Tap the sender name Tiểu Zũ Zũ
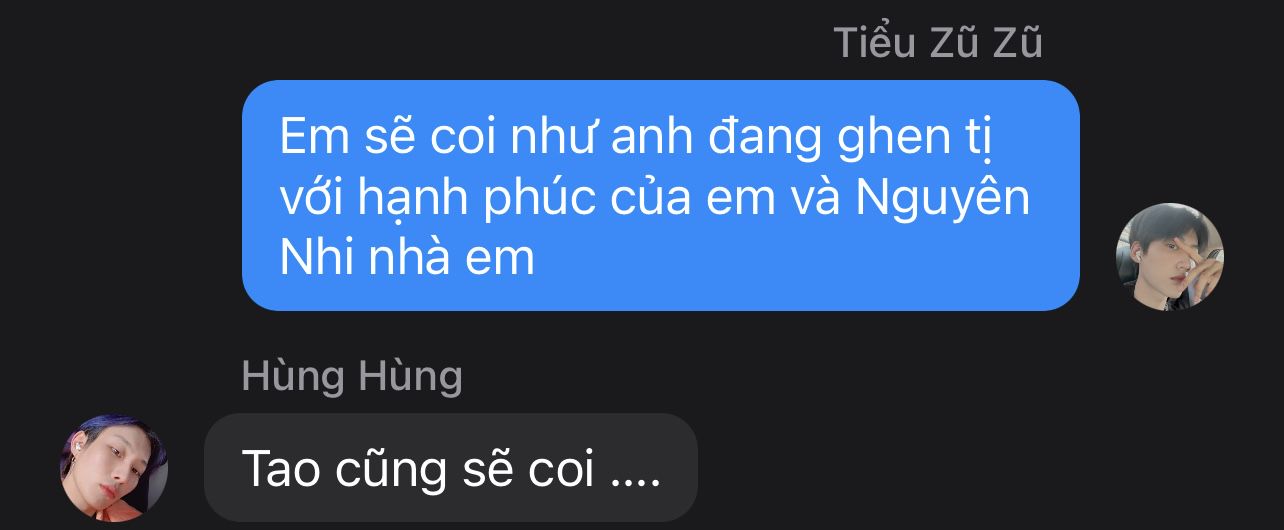This screenshot has height=530, width=1284. pos(938,43)
